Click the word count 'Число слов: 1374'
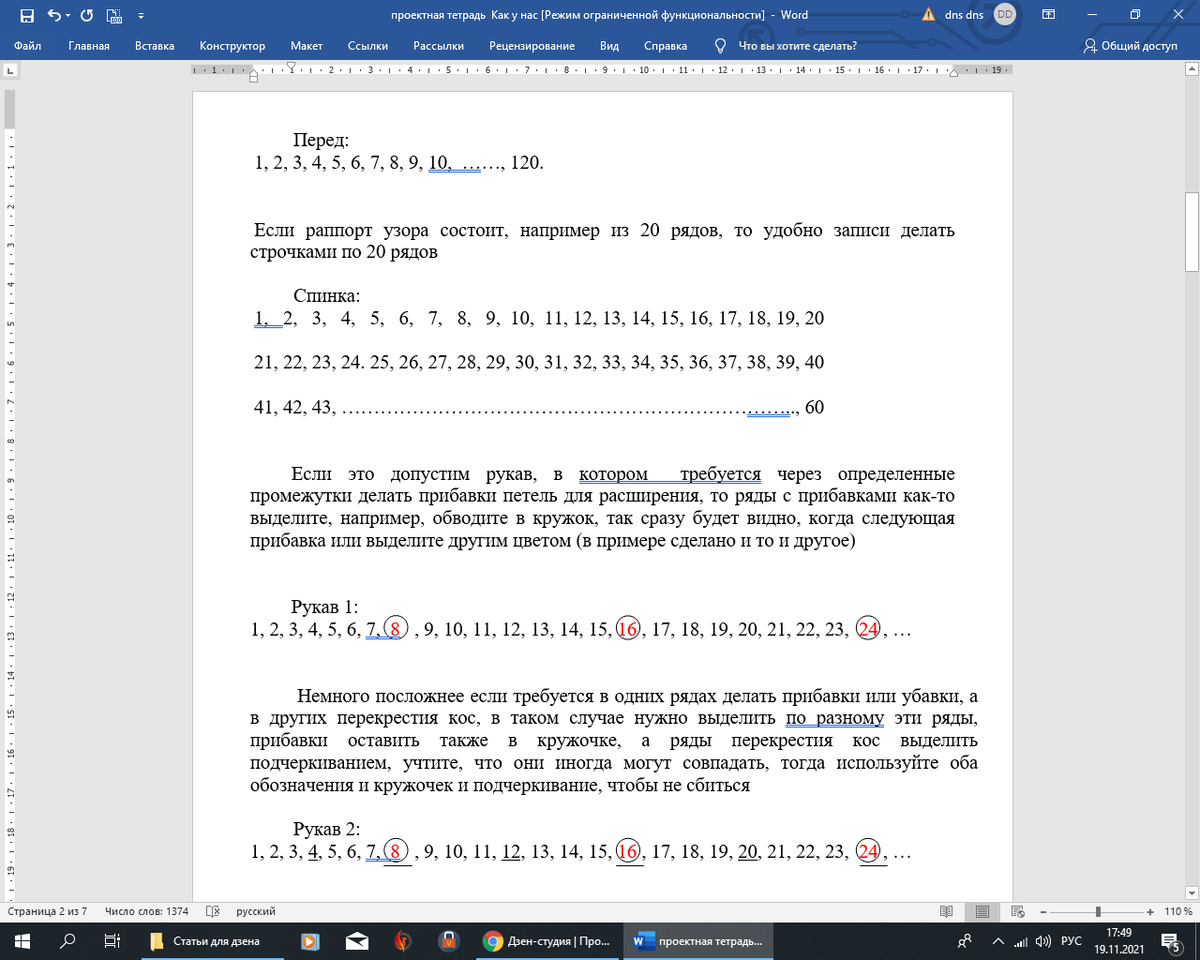This screenshot has width=1200, height=960. click(x=148, y=911)
